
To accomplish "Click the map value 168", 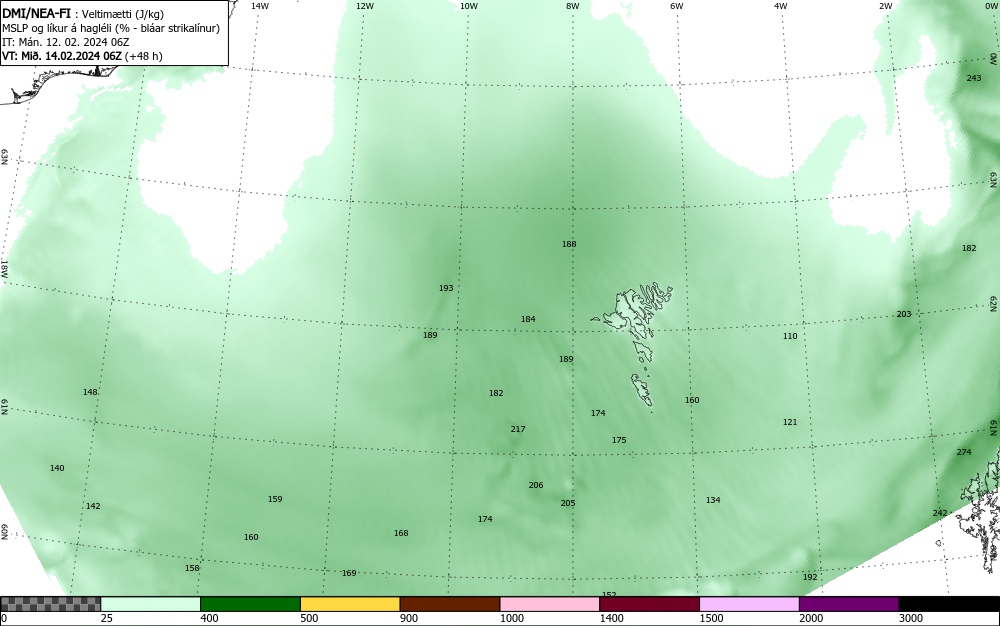I will click(x=401, y=533).
